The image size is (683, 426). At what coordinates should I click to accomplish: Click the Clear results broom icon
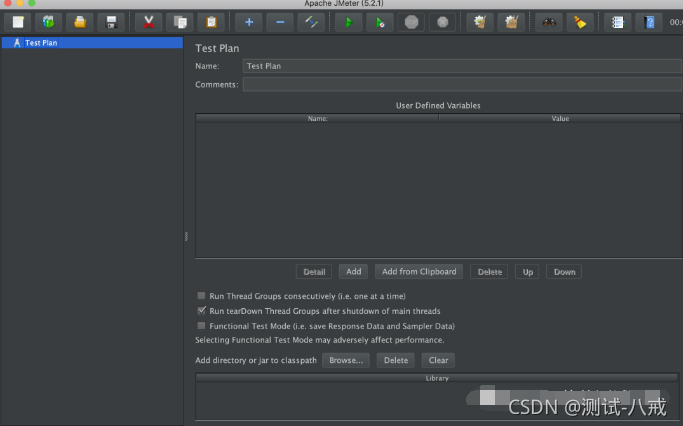pos(480,22)
